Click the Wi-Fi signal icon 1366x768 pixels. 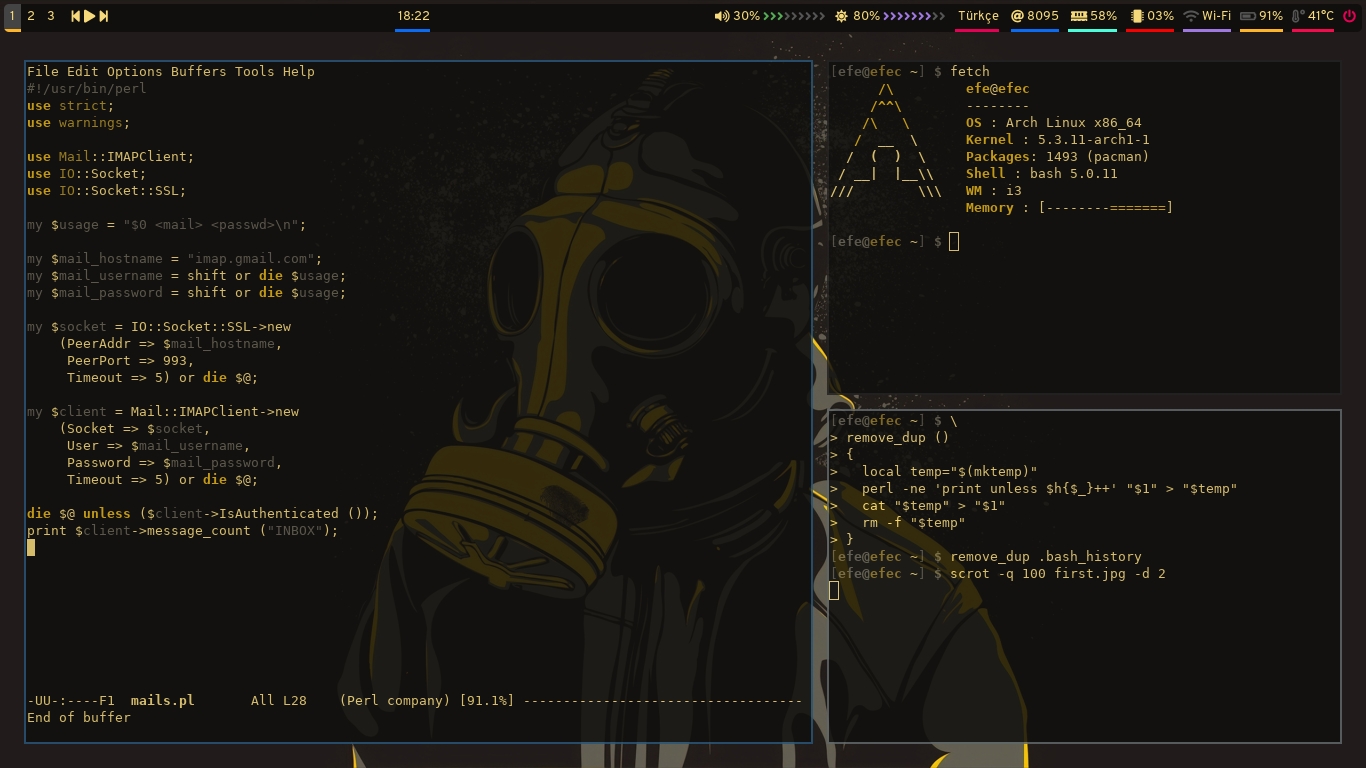[x=1190, y=16]
